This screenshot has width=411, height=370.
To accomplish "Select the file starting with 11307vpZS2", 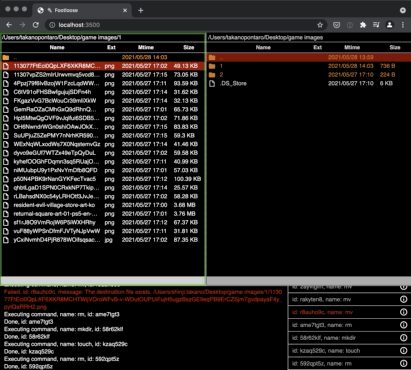I will tap(103, 75).
